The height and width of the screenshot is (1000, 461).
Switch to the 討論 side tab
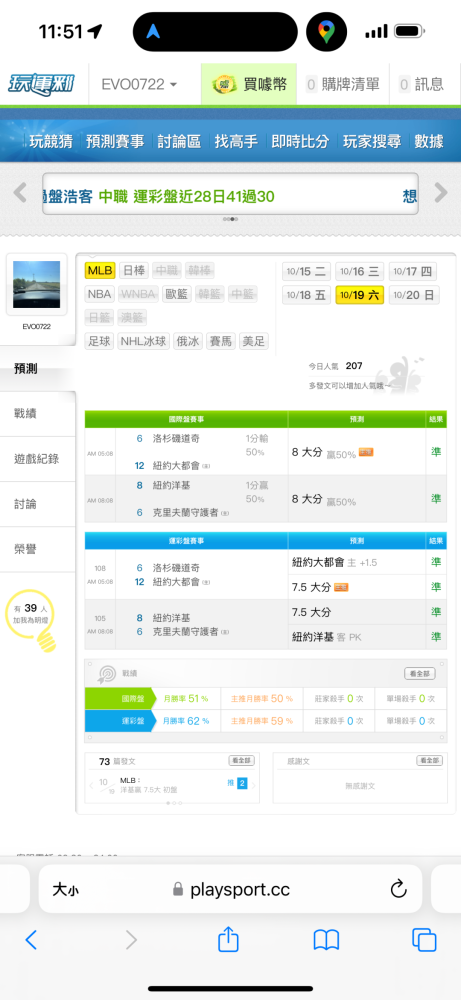point(38,504)
